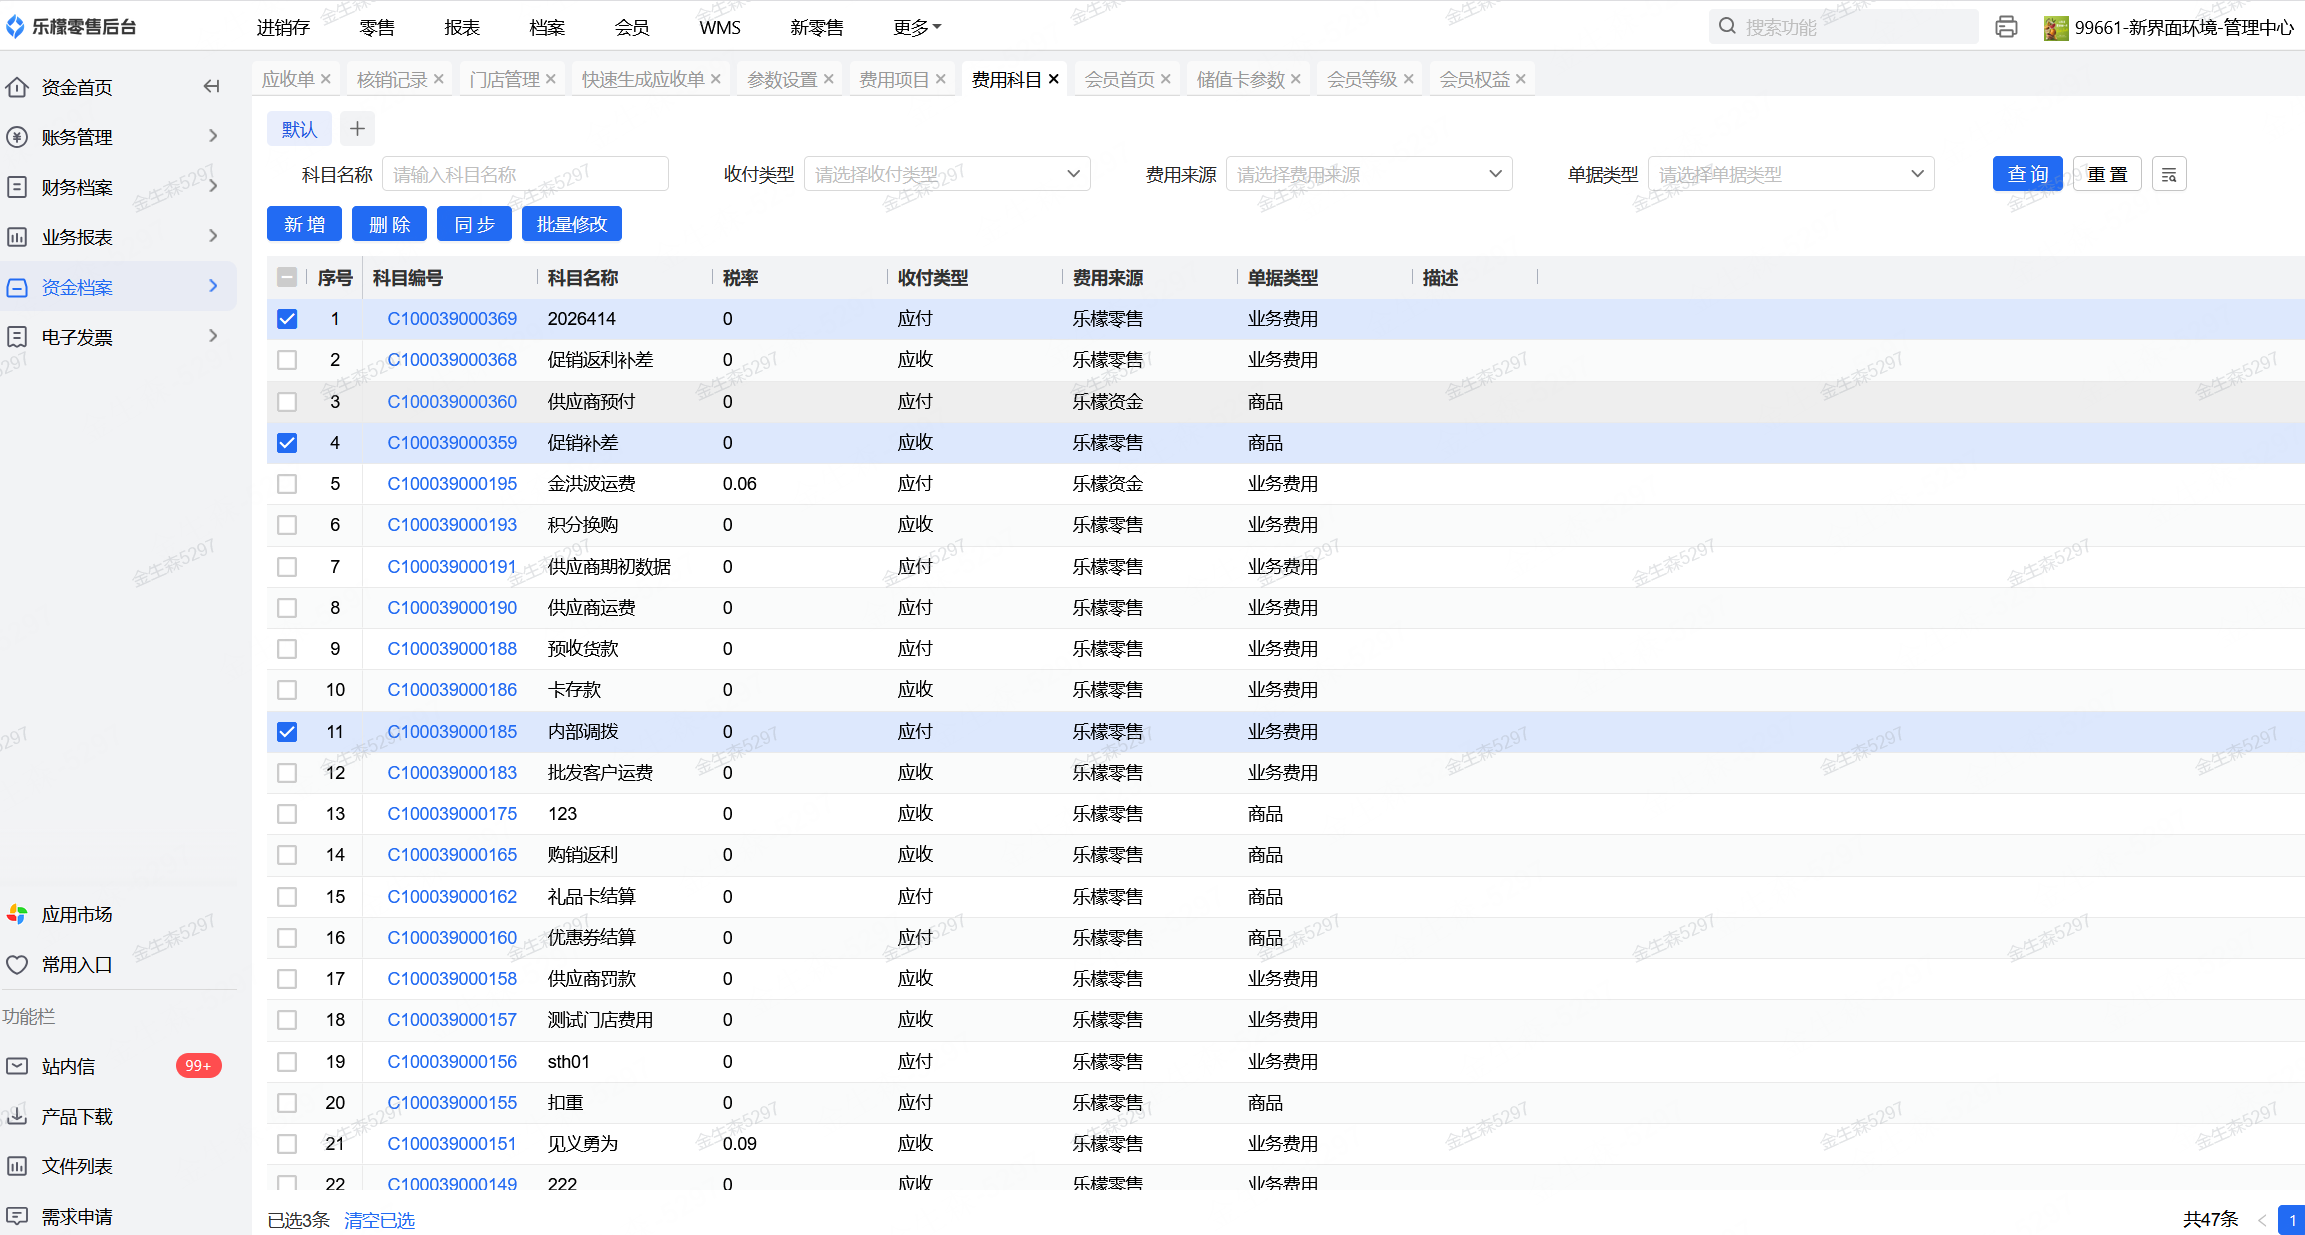Uncheck row 1 checkbox for 2026414

287,319
